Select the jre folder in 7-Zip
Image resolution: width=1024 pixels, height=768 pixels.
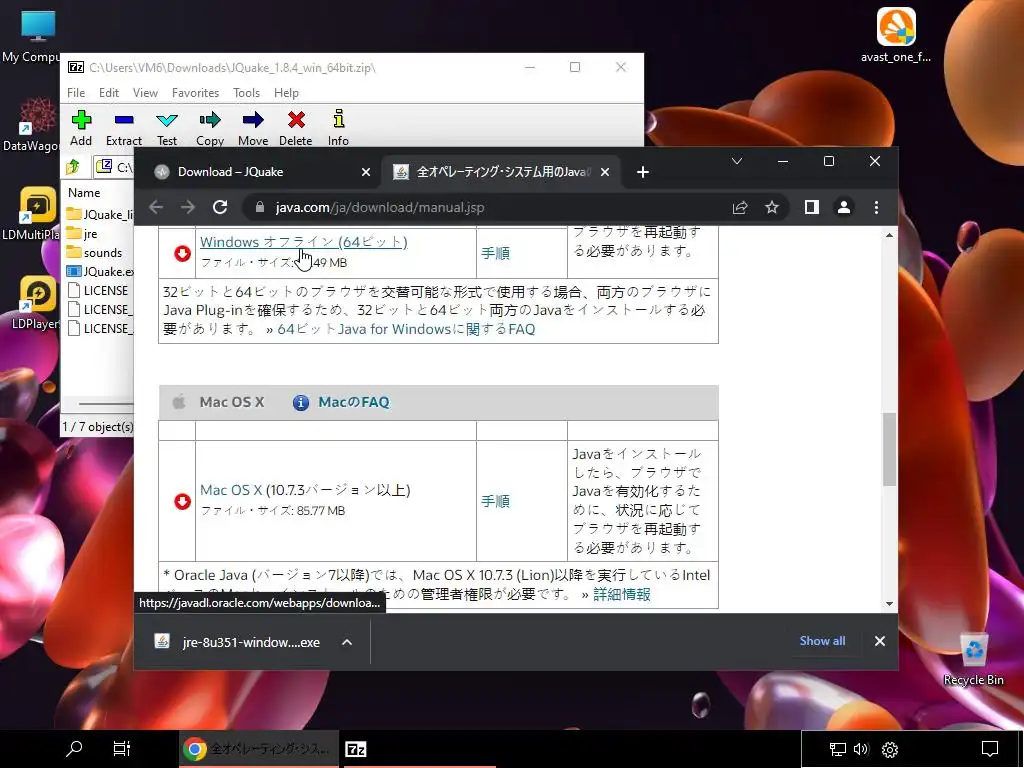click(90, 234)
